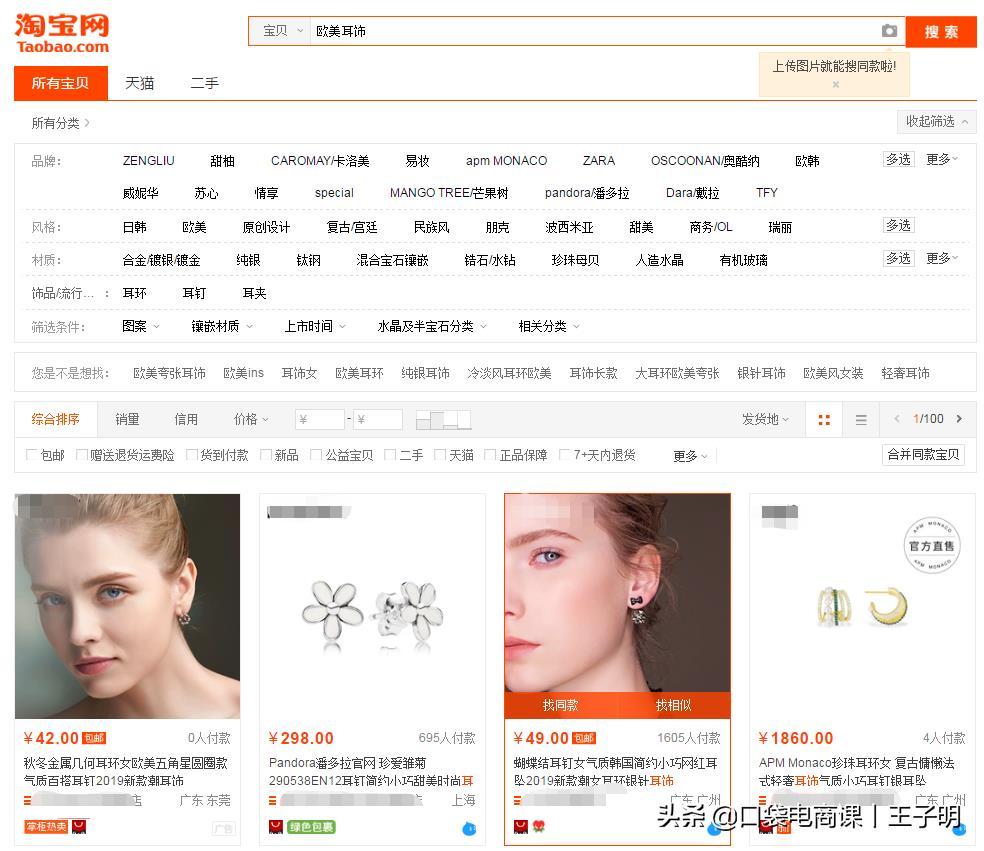Click the 包邮 badge on ¥49.00 item
The width and height of the screenshot is (984, 851).
[584, 738]
